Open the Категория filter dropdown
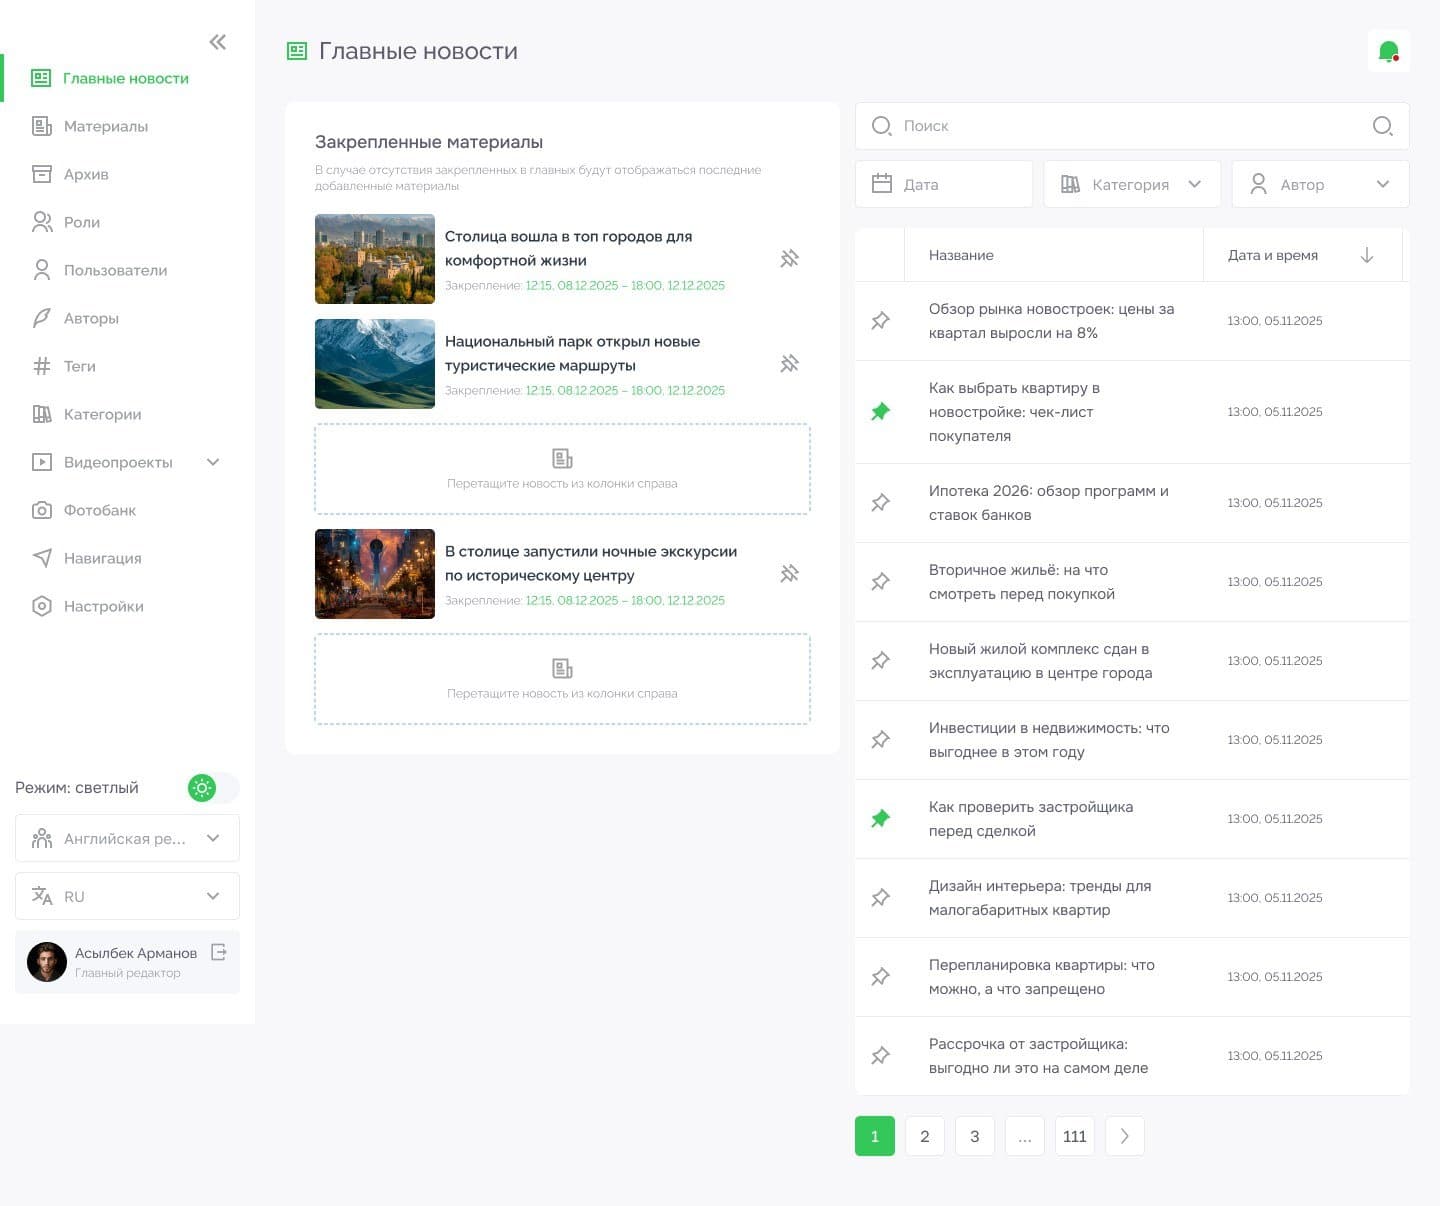 (x=1132, y=184)
